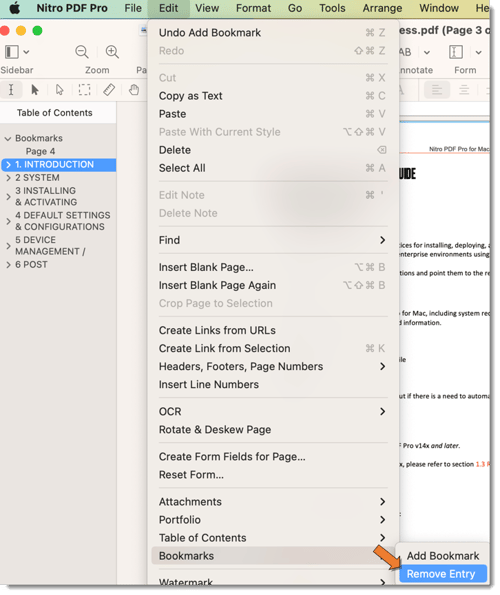Open the Form tool dropdown arrow

pos(479,52)
